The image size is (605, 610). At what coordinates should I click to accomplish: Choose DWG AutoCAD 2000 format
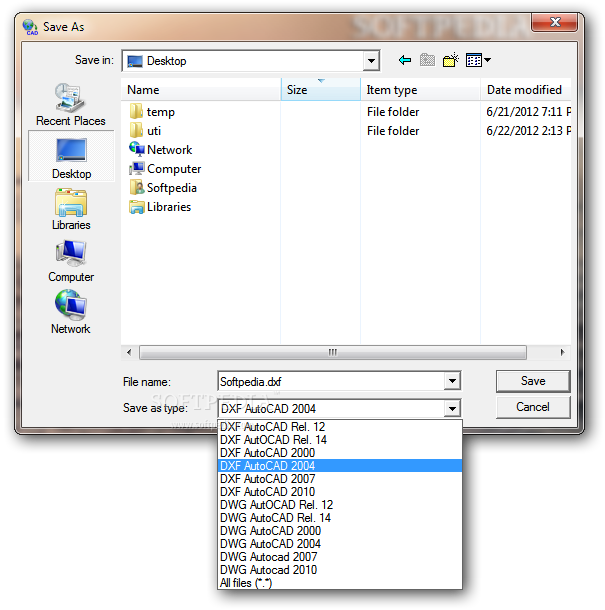coord(340,531)
